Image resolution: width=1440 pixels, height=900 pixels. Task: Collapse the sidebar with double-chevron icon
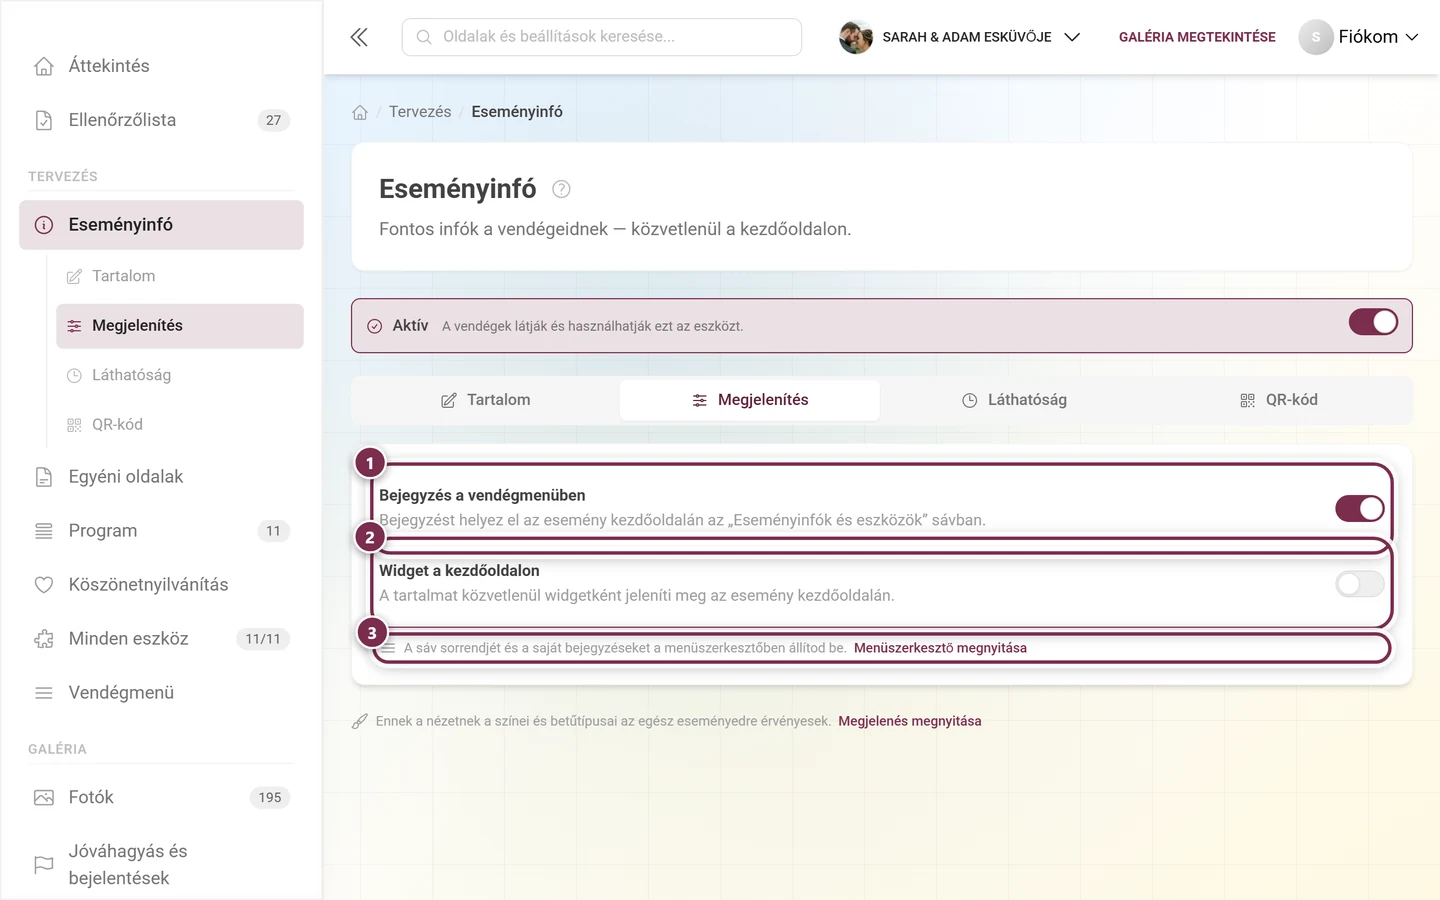tap(359, 37)
